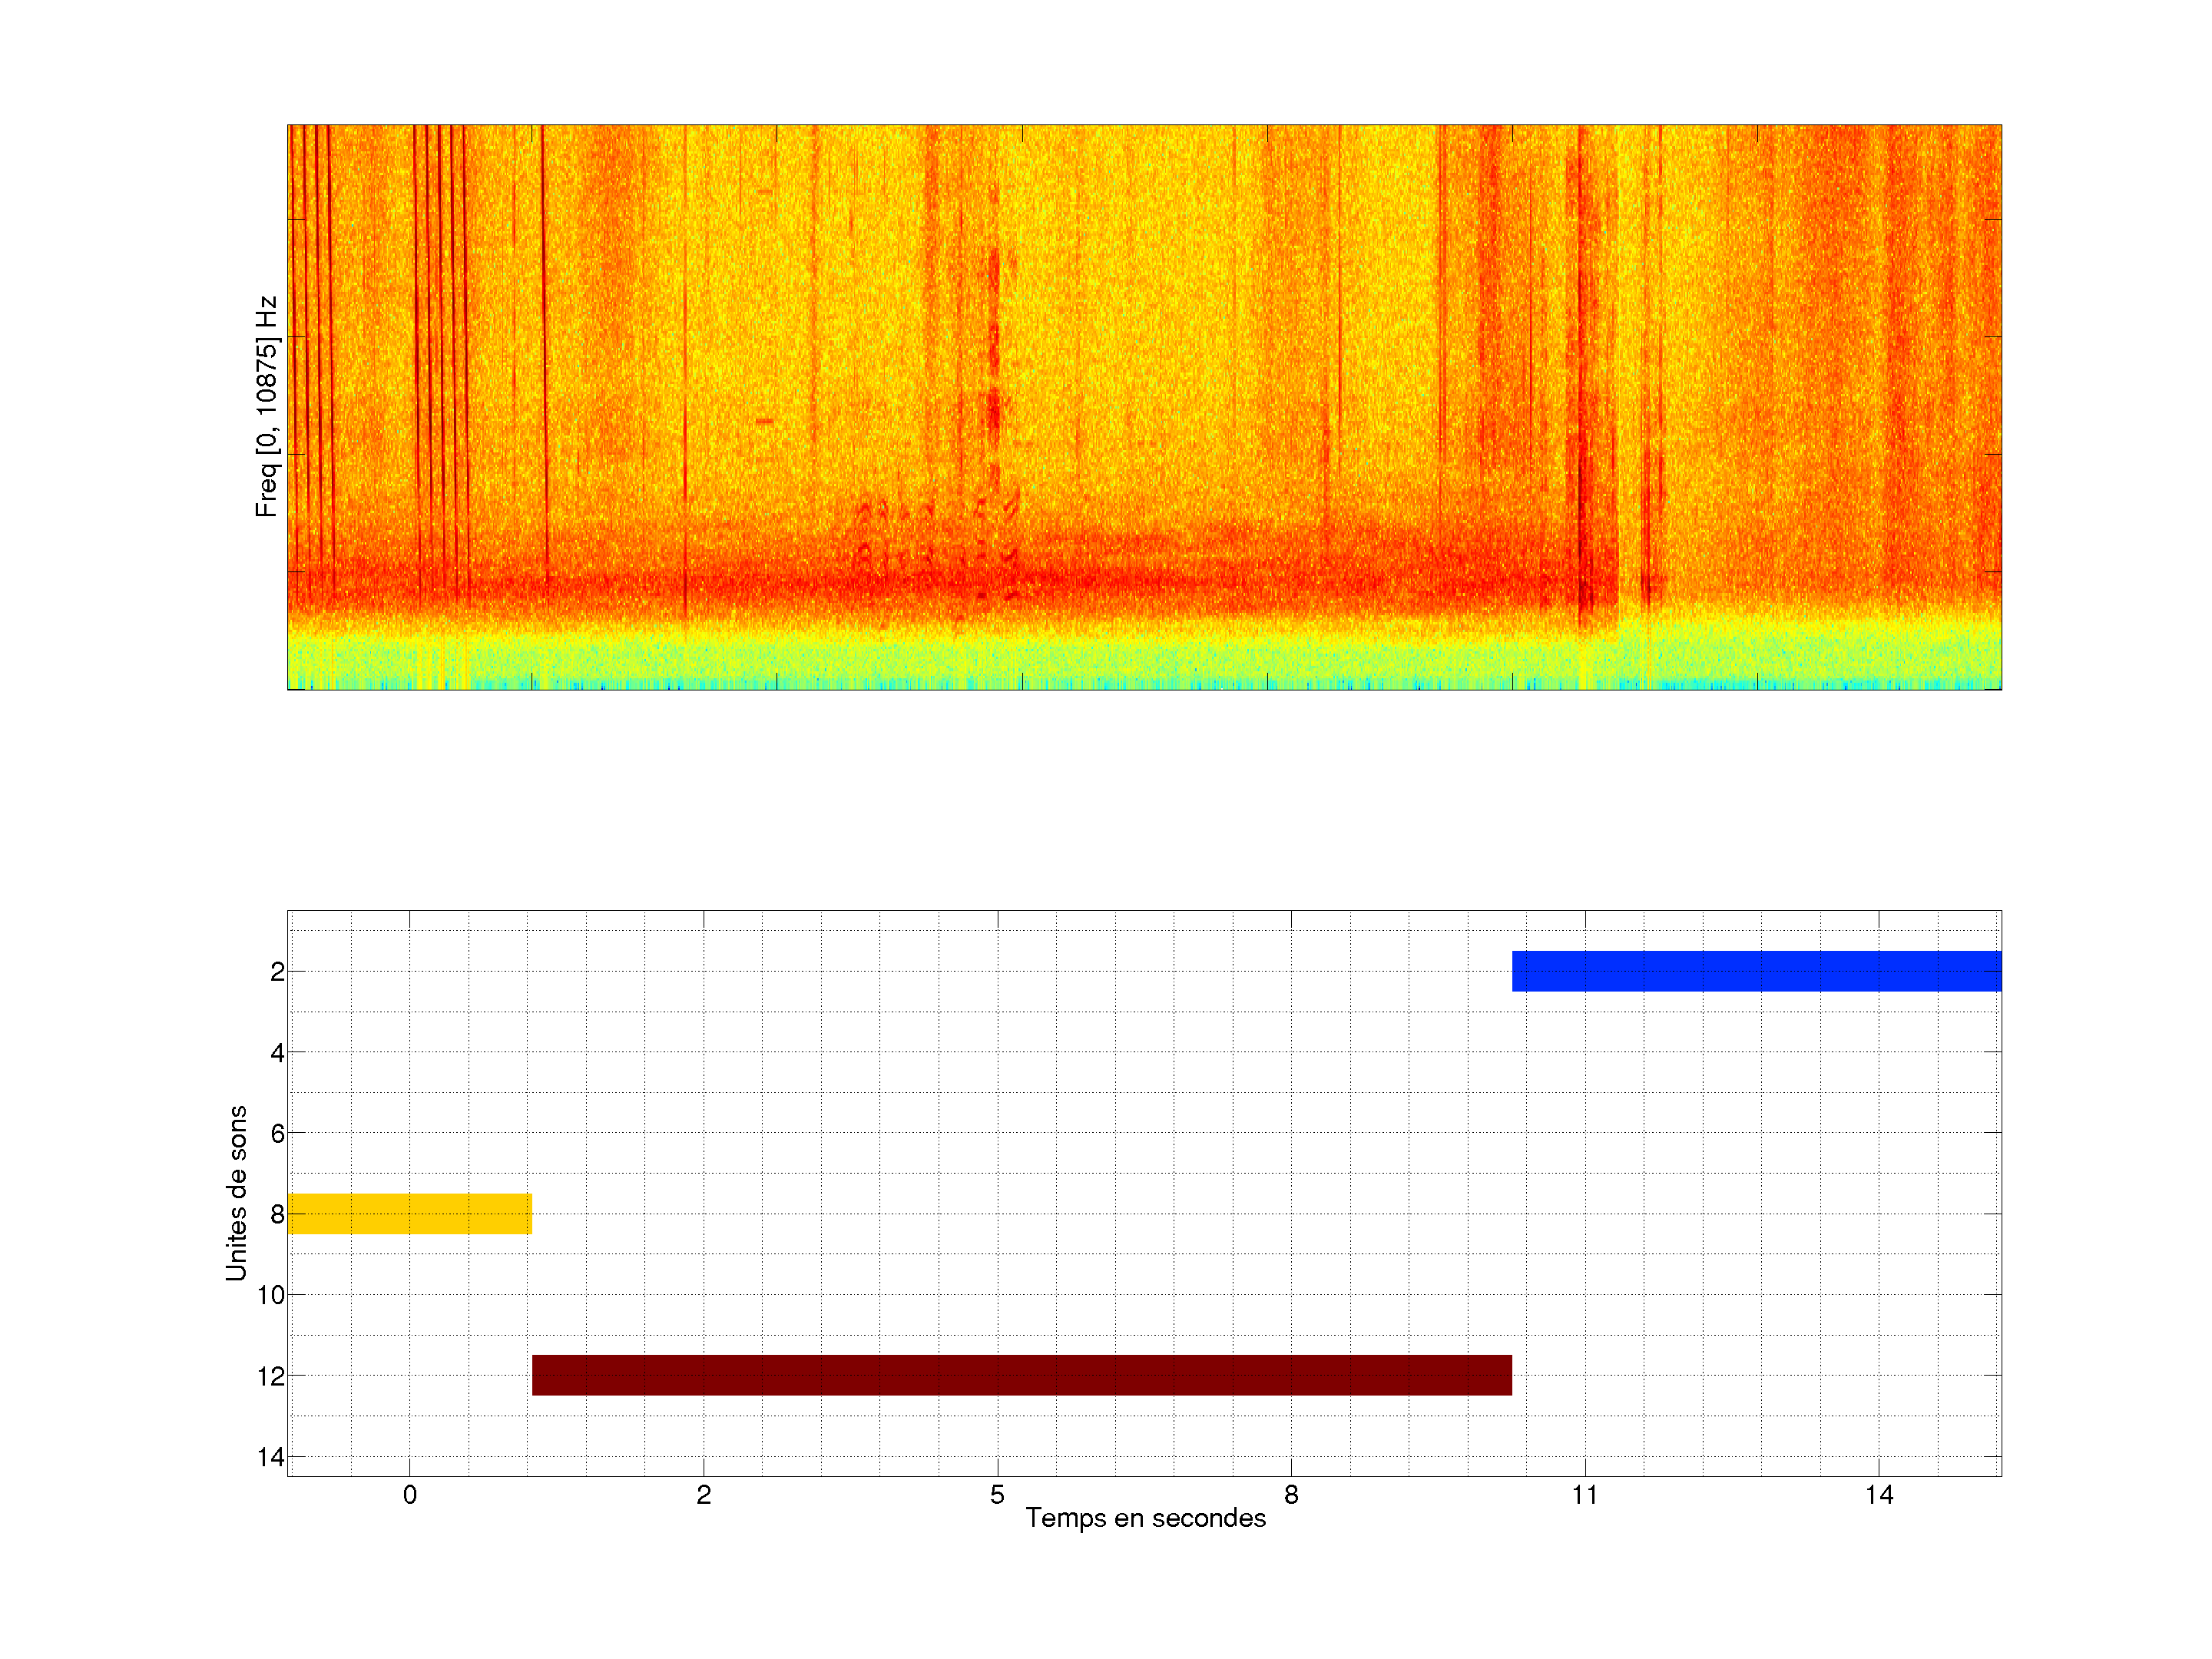
Task: Select the 'Unites de sons' axis label
Action: [x=236, y=1193]
